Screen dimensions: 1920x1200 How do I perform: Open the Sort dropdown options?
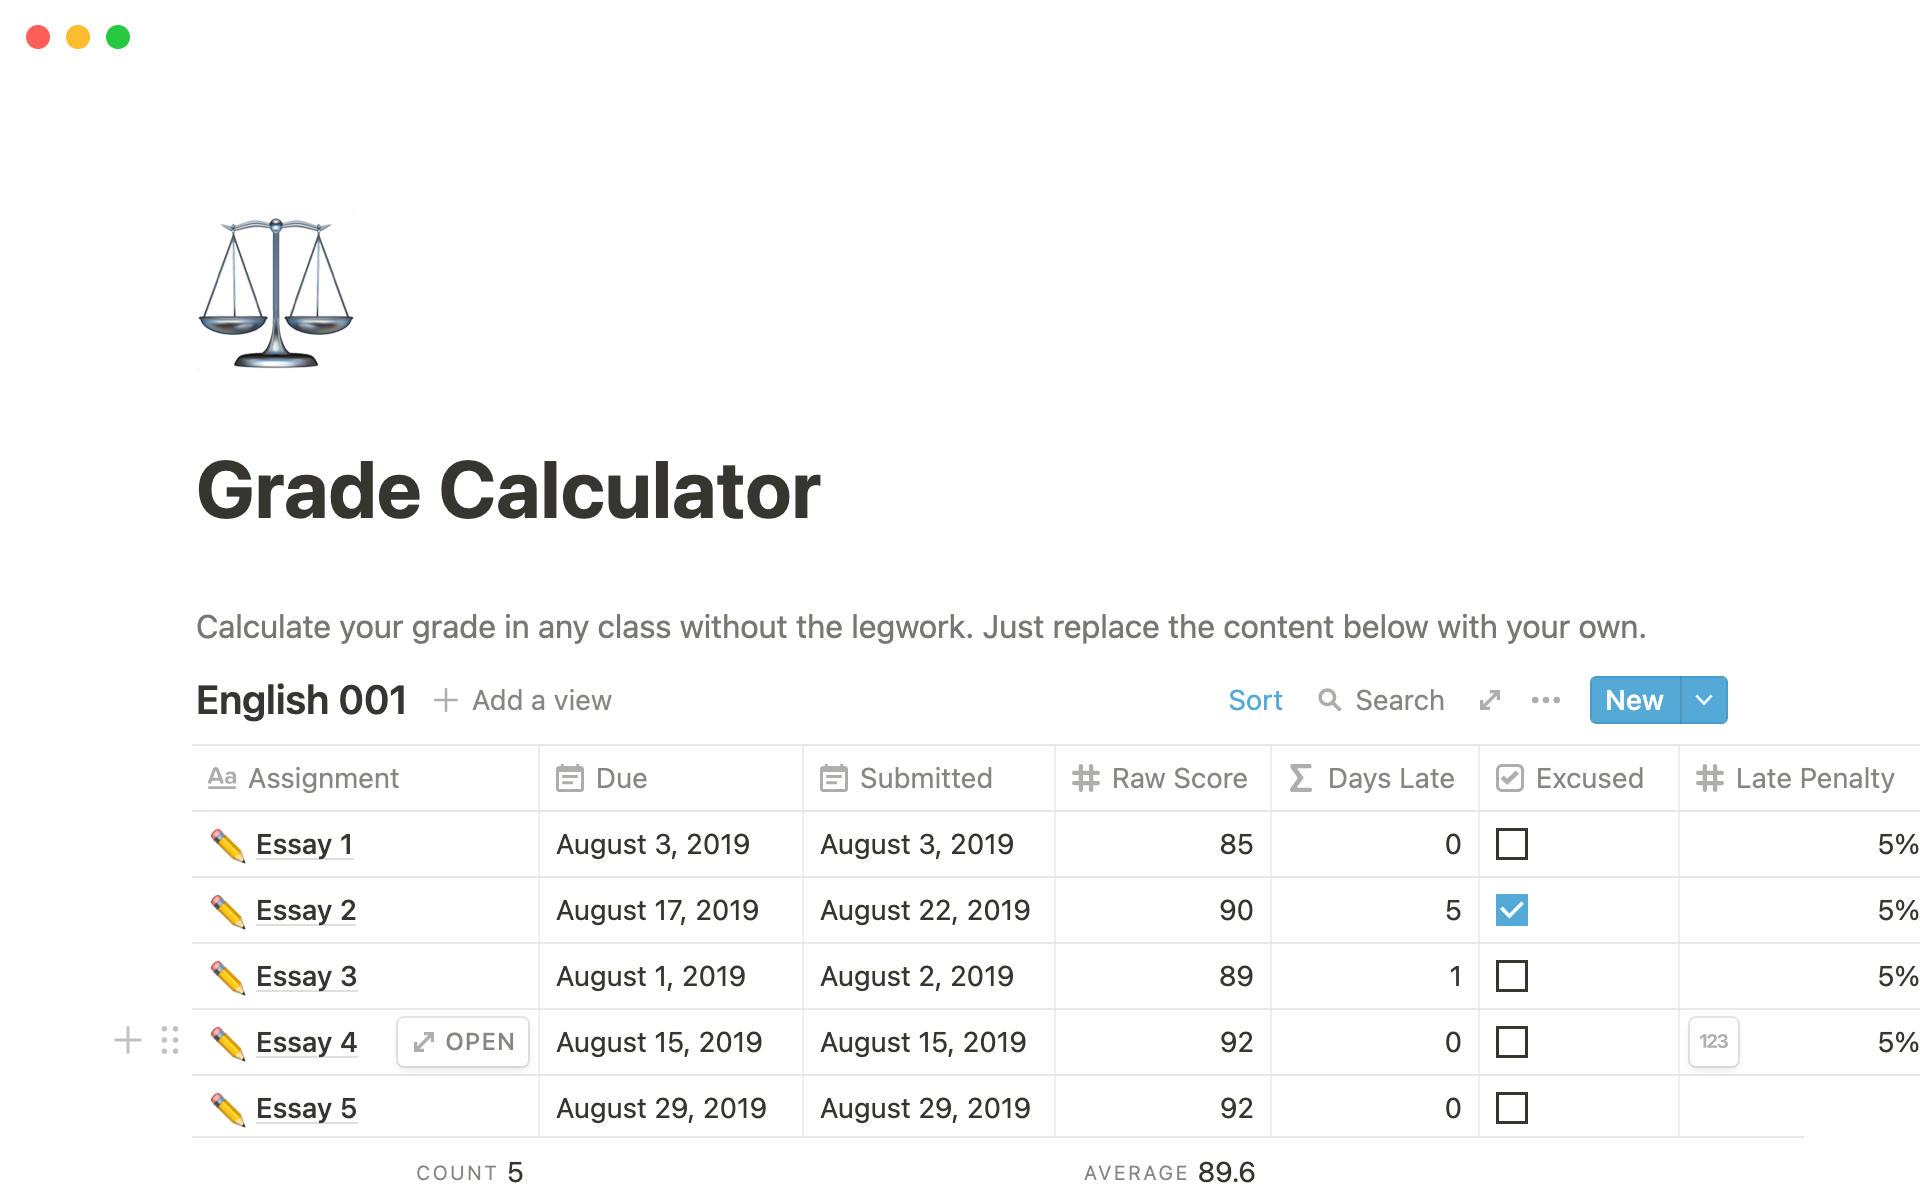click(x=1254, y=698)
